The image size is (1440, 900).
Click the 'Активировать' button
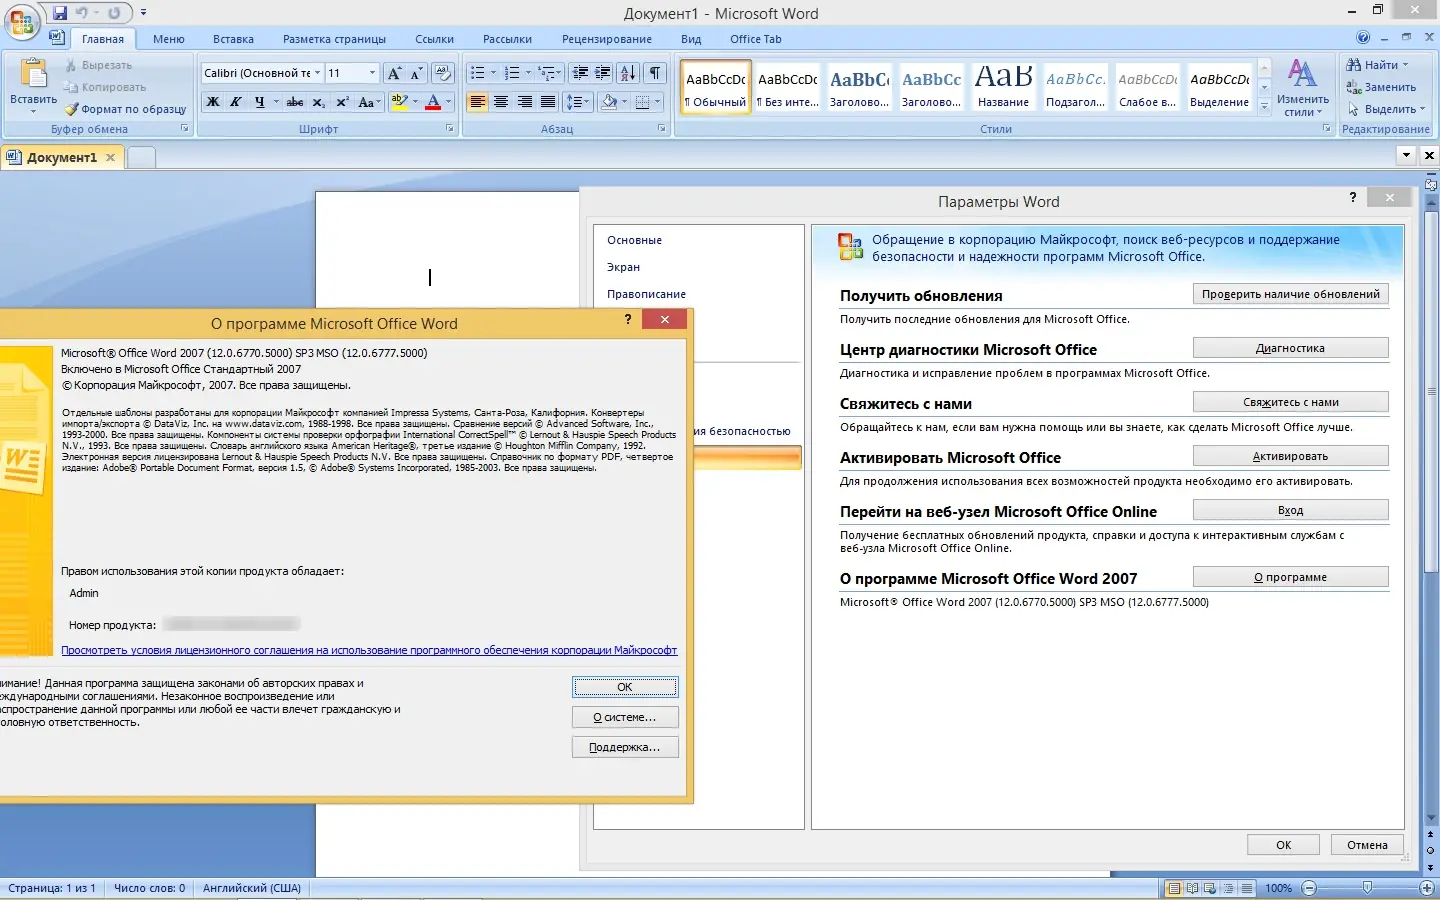click(1290, 456)
